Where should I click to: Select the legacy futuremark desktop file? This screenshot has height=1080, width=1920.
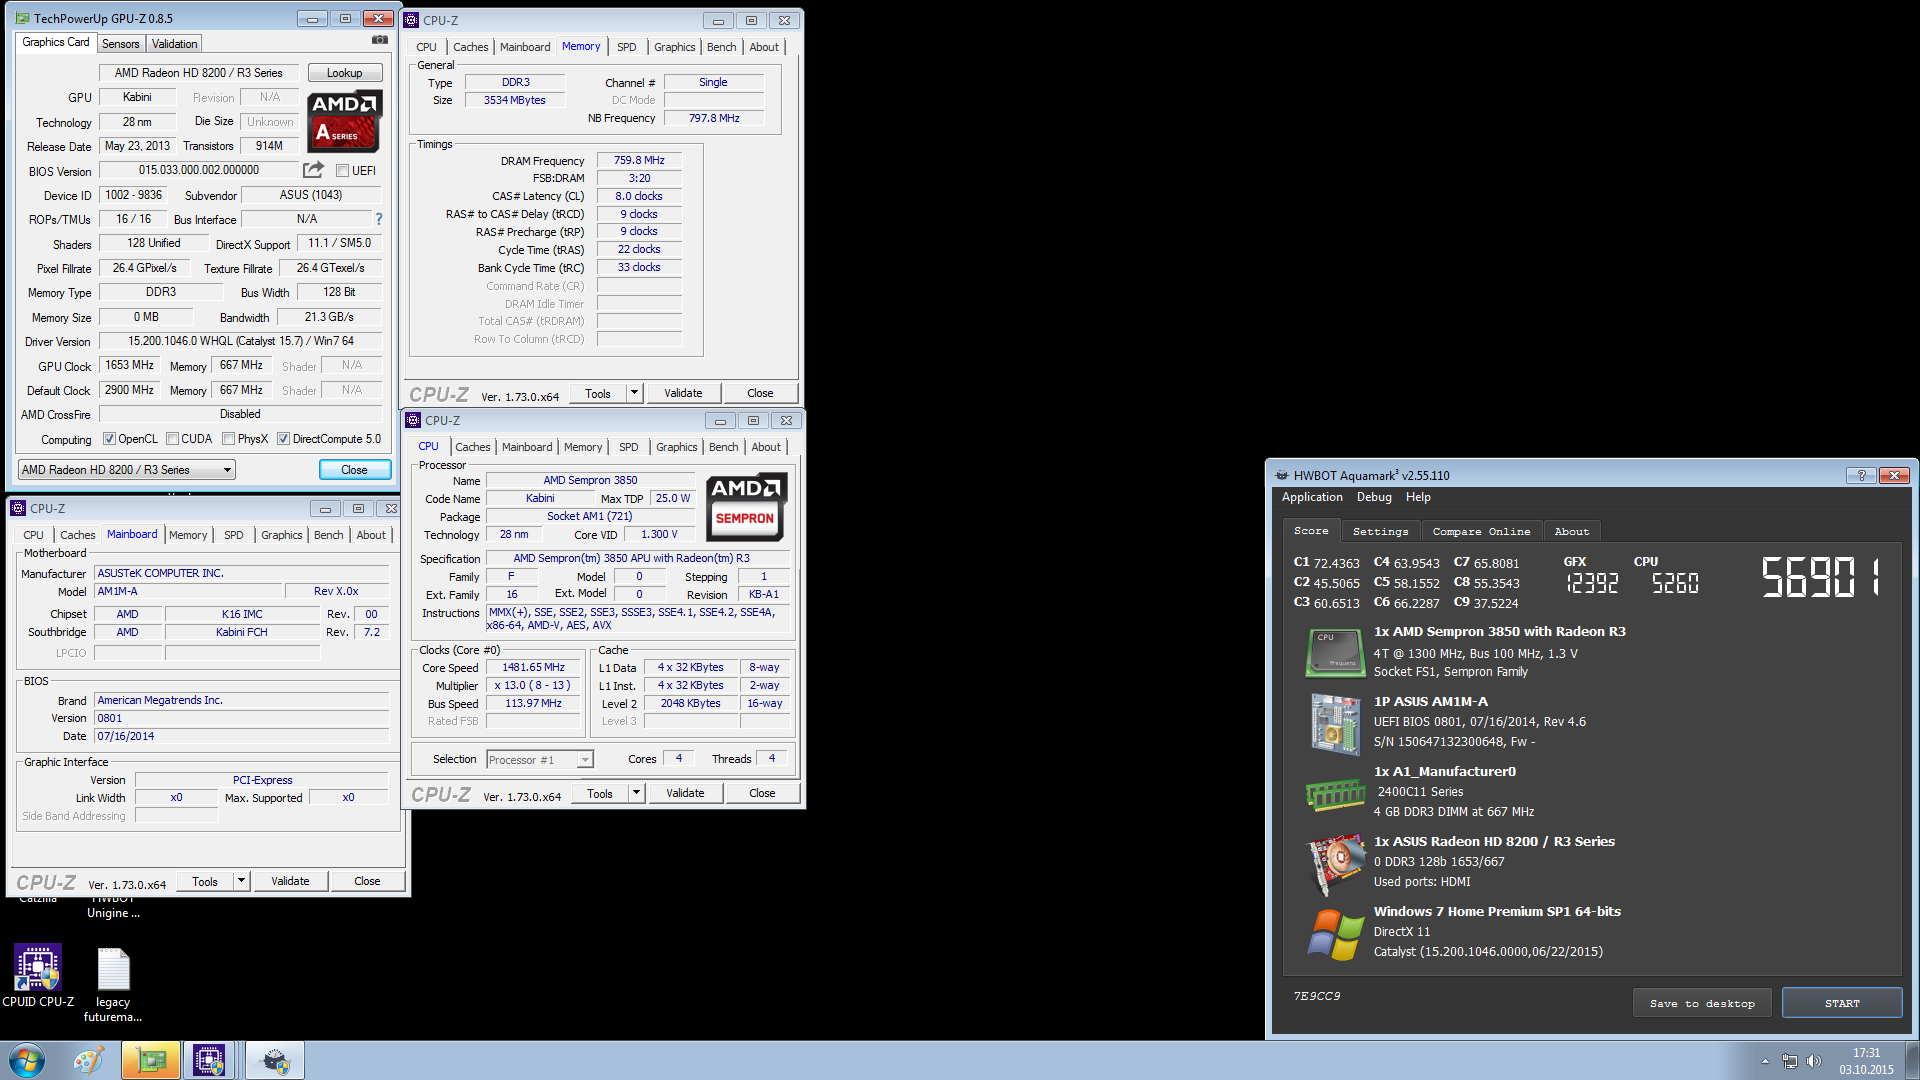113,985
